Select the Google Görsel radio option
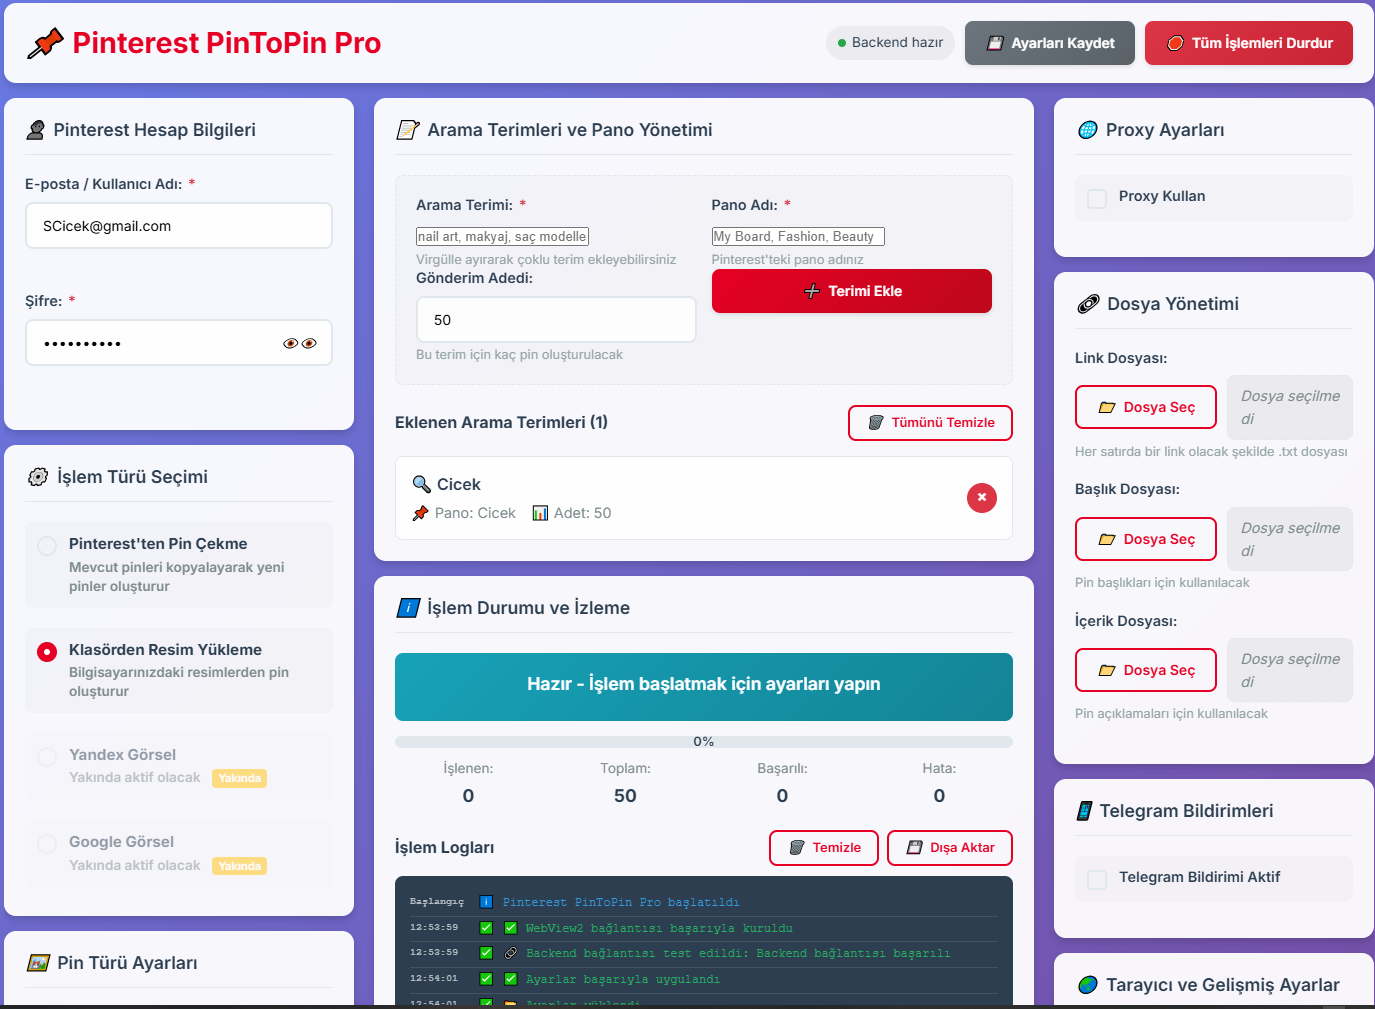Screen dimensions: 1375x1009 (47, 843)
